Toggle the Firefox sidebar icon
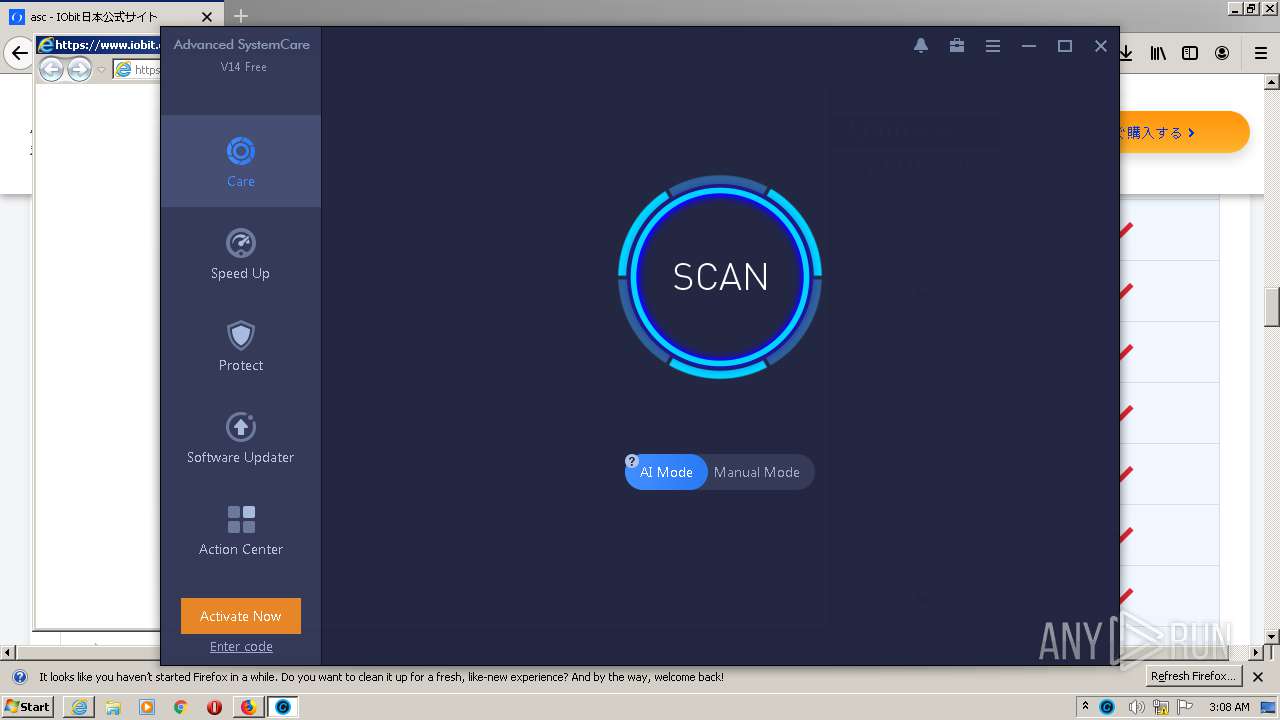The image size is (1280, 720). click(x=1190, y=53)
